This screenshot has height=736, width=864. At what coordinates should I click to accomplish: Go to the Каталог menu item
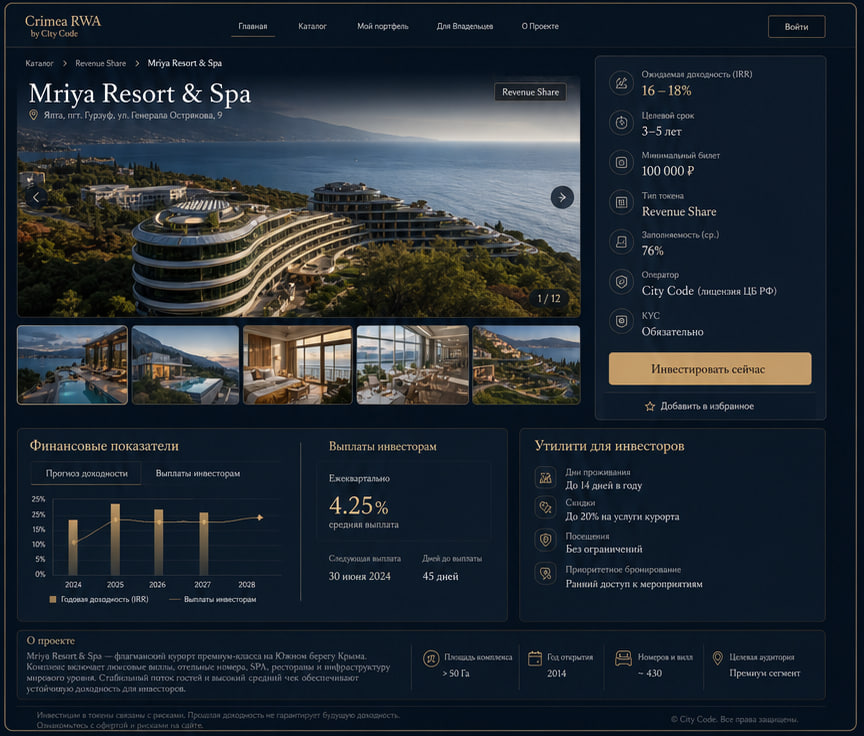(x=312, y=26)
